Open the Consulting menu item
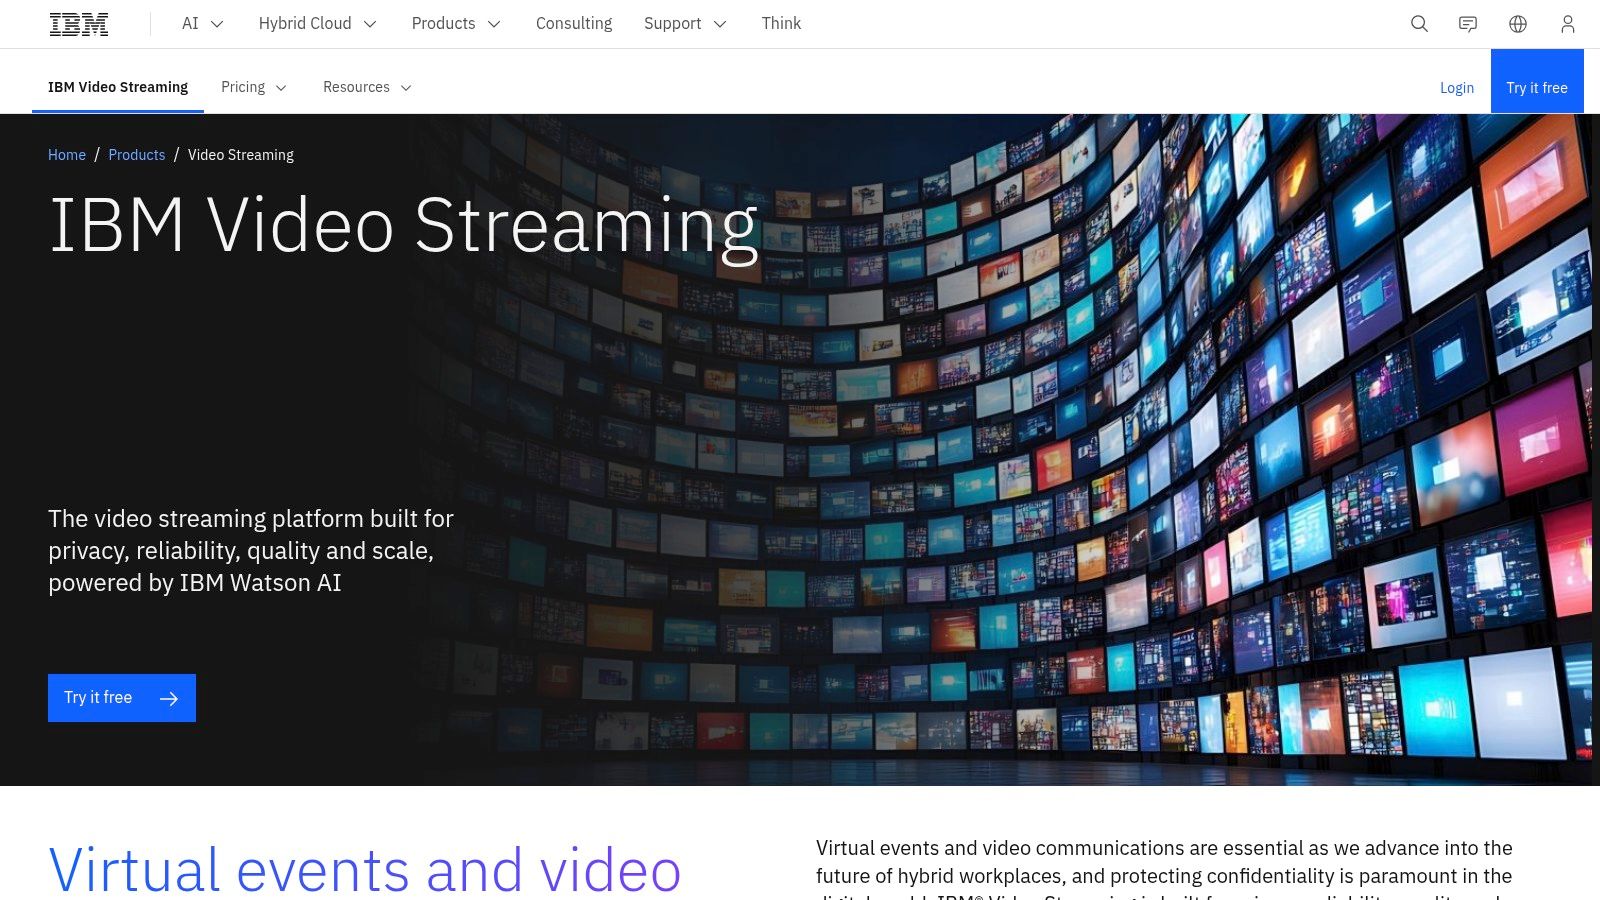Viewport: 1600px width, 900px height. pos(574,23)
